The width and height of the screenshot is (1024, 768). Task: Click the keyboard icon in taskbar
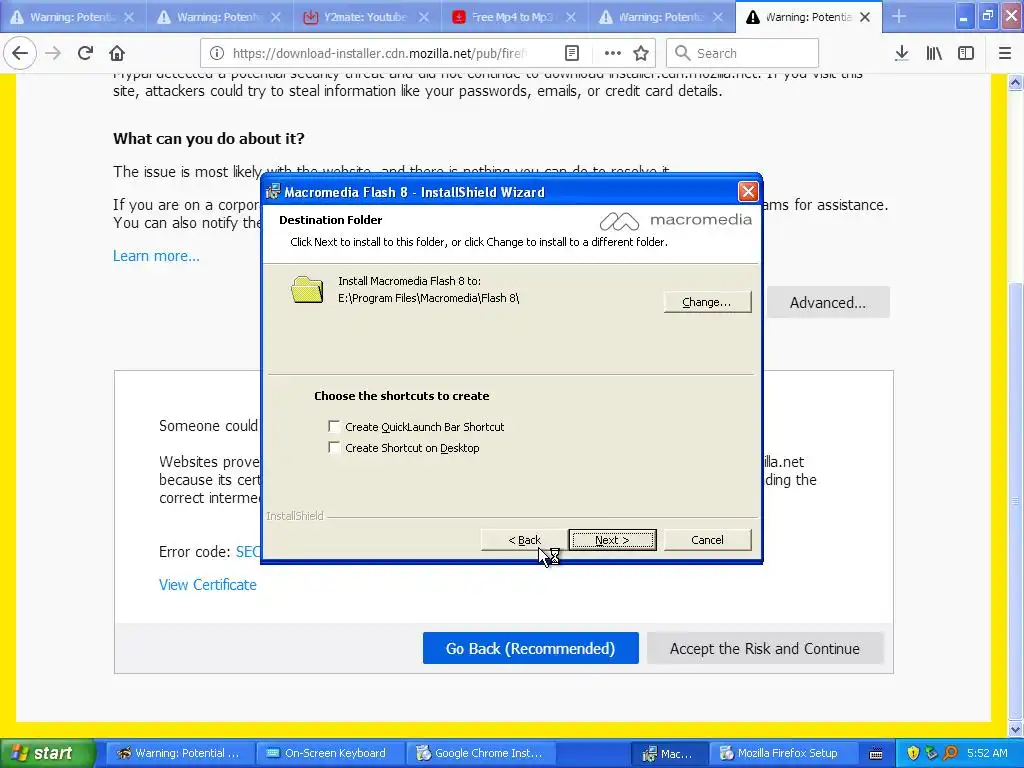point(876,754)
